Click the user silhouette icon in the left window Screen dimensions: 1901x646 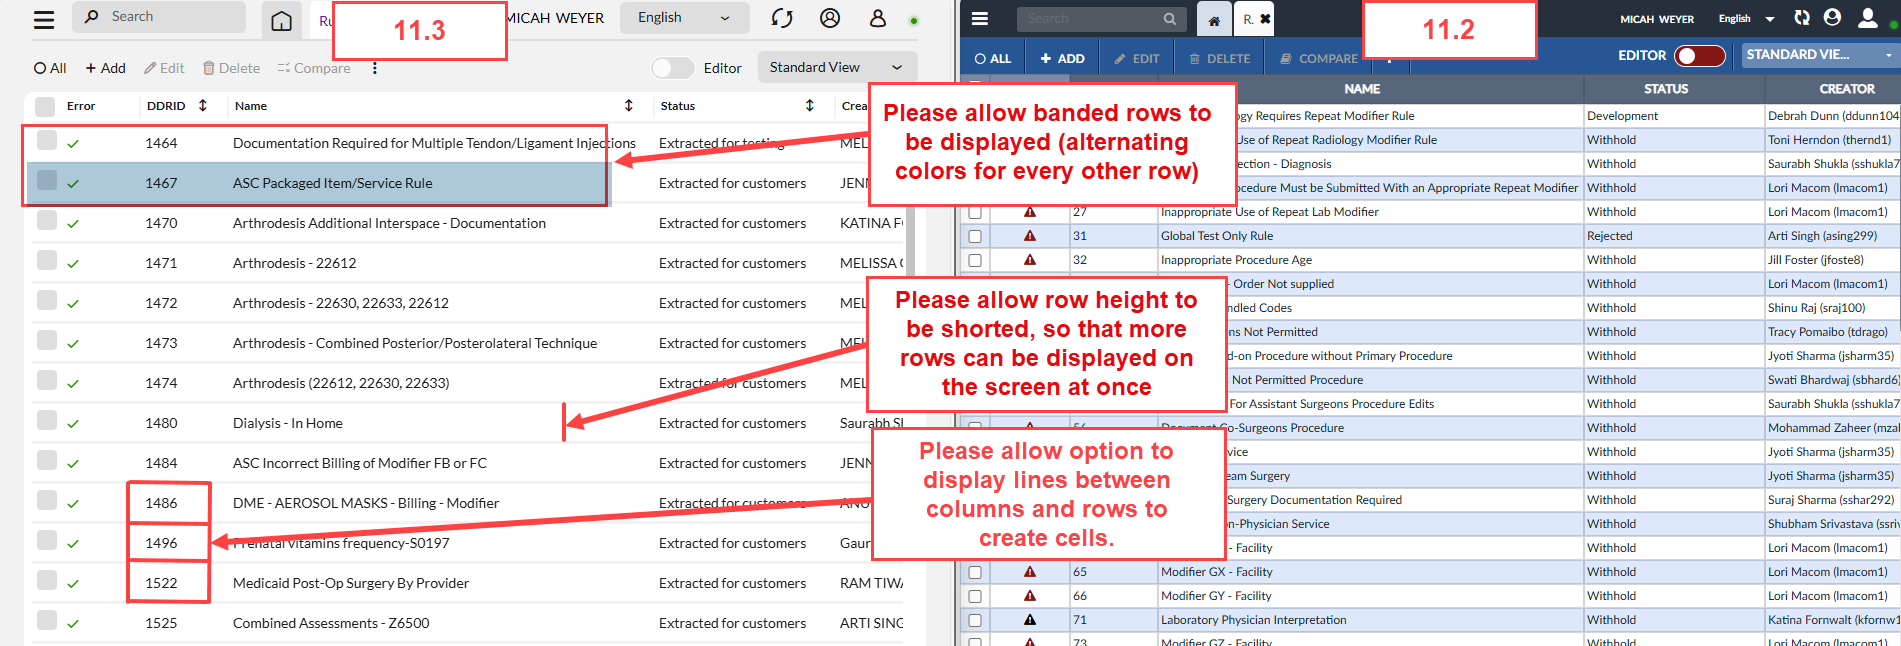tap(878, 18)
